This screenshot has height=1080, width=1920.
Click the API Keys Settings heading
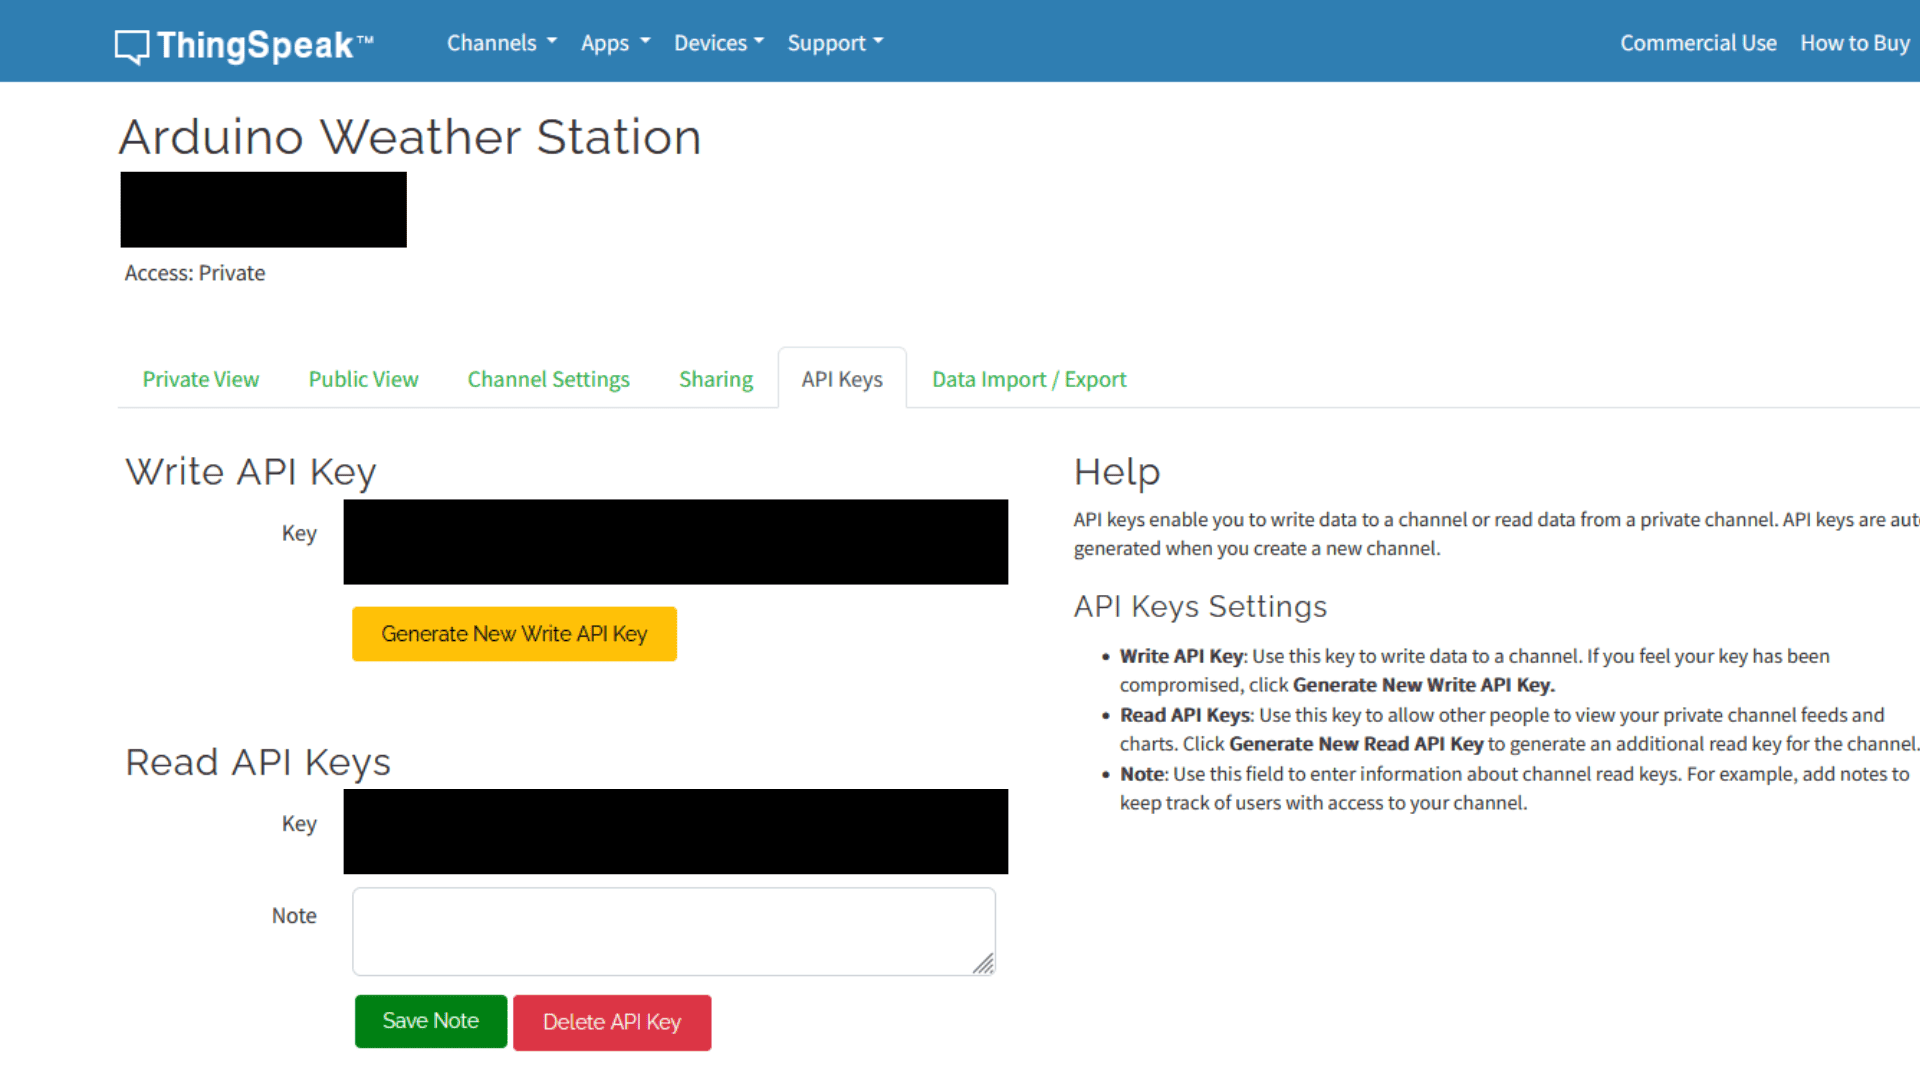pos(1200,606)
